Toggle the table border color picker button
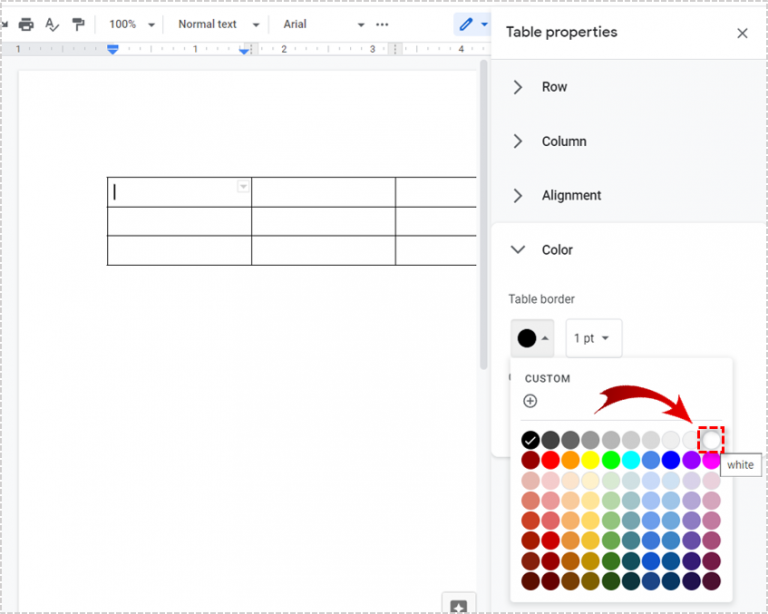The height and width of the screenshot is (614, 768). 531,338
